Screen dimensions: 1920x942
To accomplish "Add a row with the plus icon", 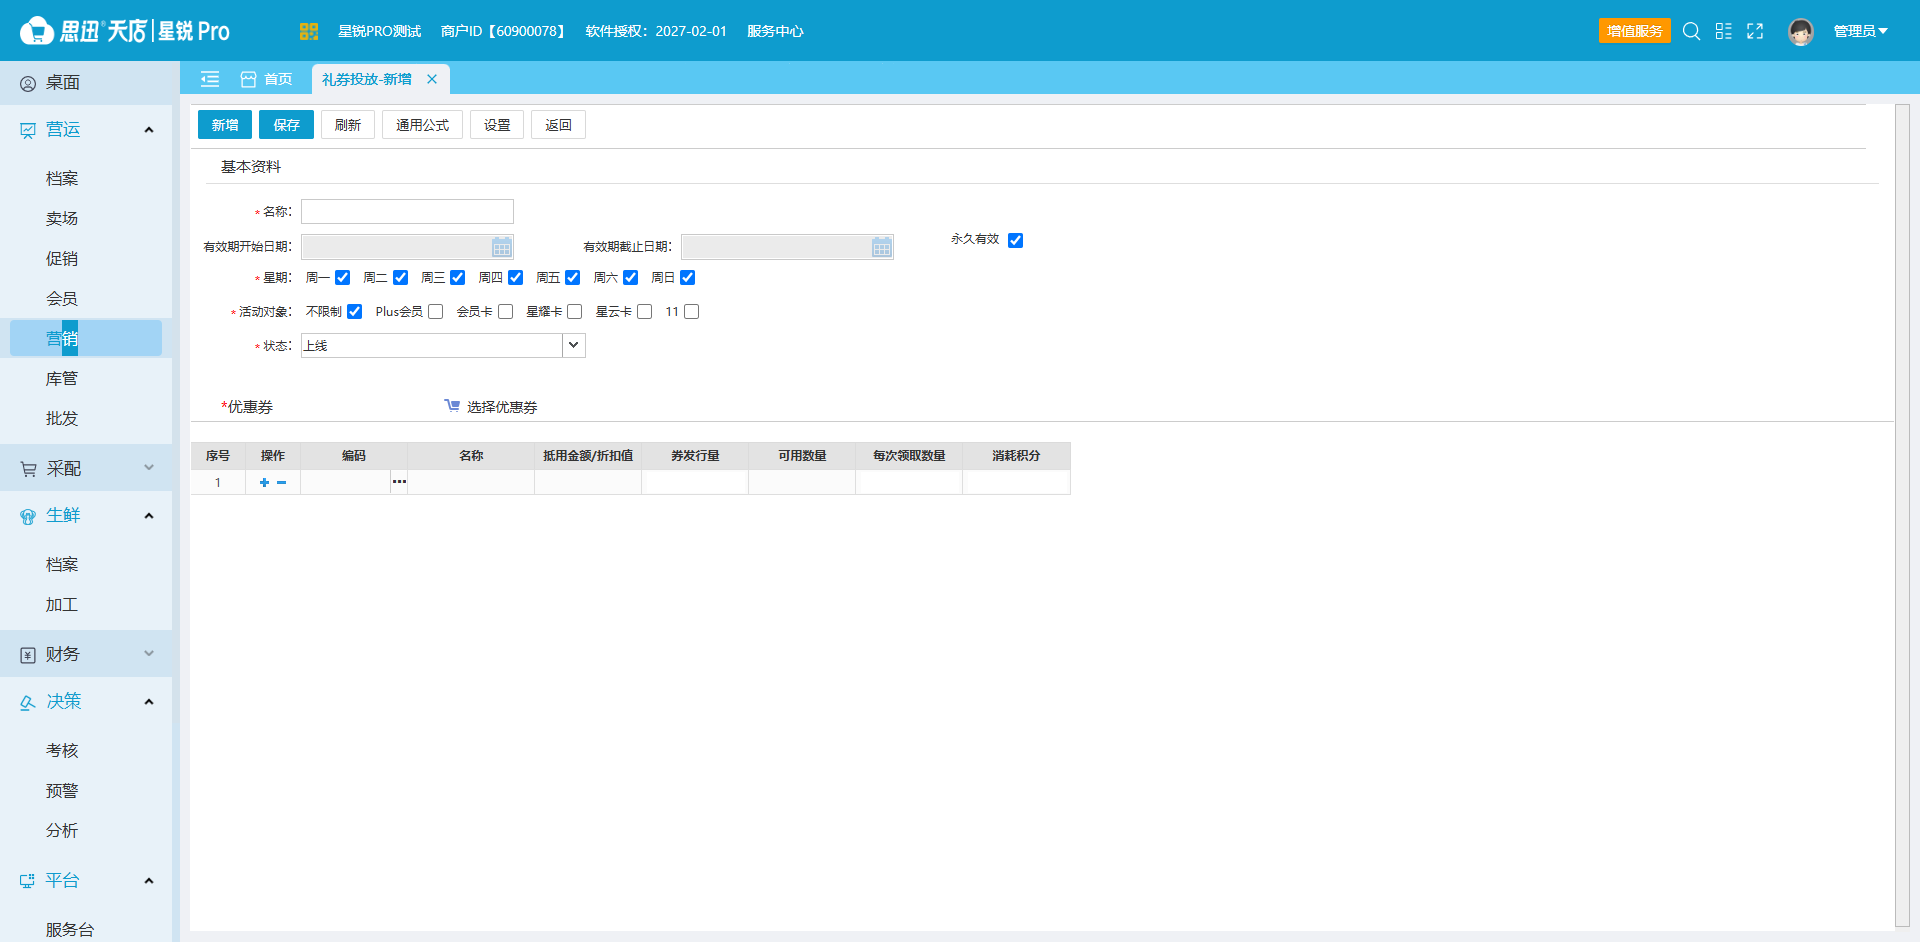I will [x=264, y=482].
